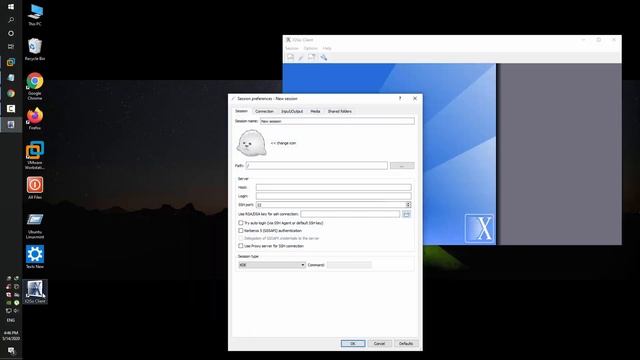Click the change icon link text
This screenshot has height=360, width=640.
coord(283,143)
